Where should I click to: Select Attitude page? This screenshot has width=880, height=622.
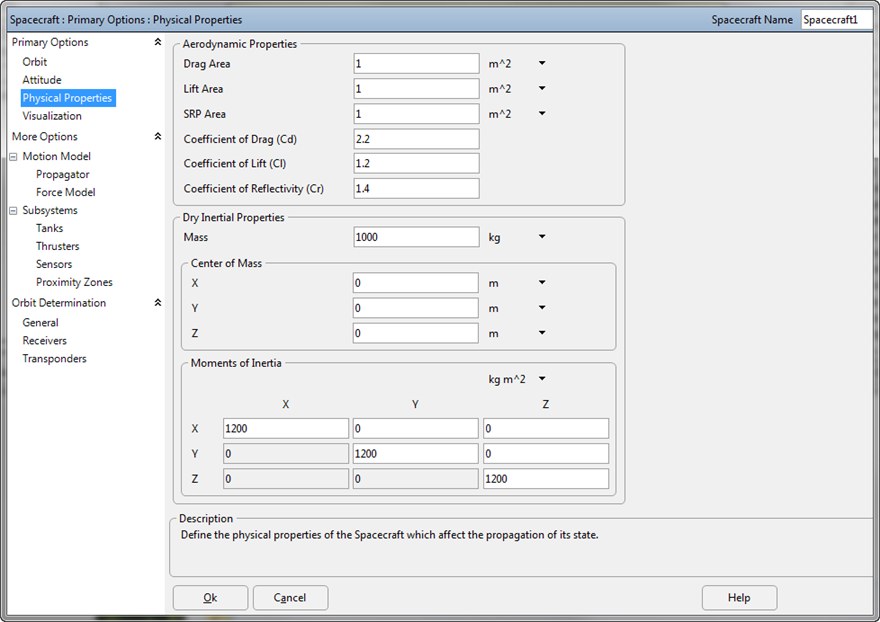pos(42,80)
